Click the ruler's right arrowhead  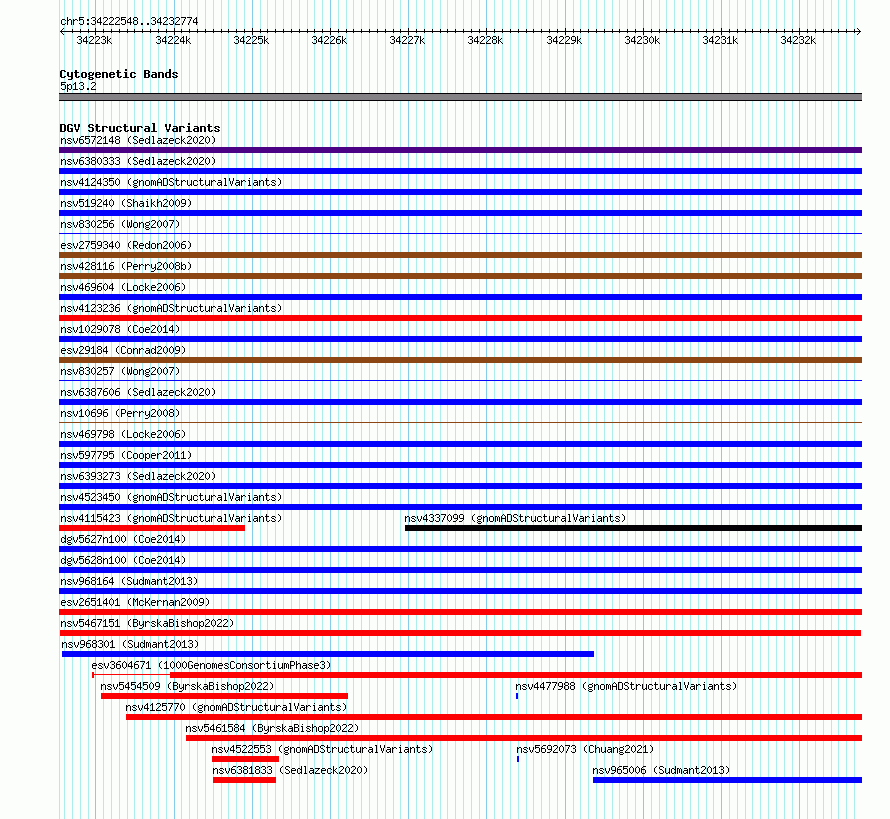[x=859, y=32]
